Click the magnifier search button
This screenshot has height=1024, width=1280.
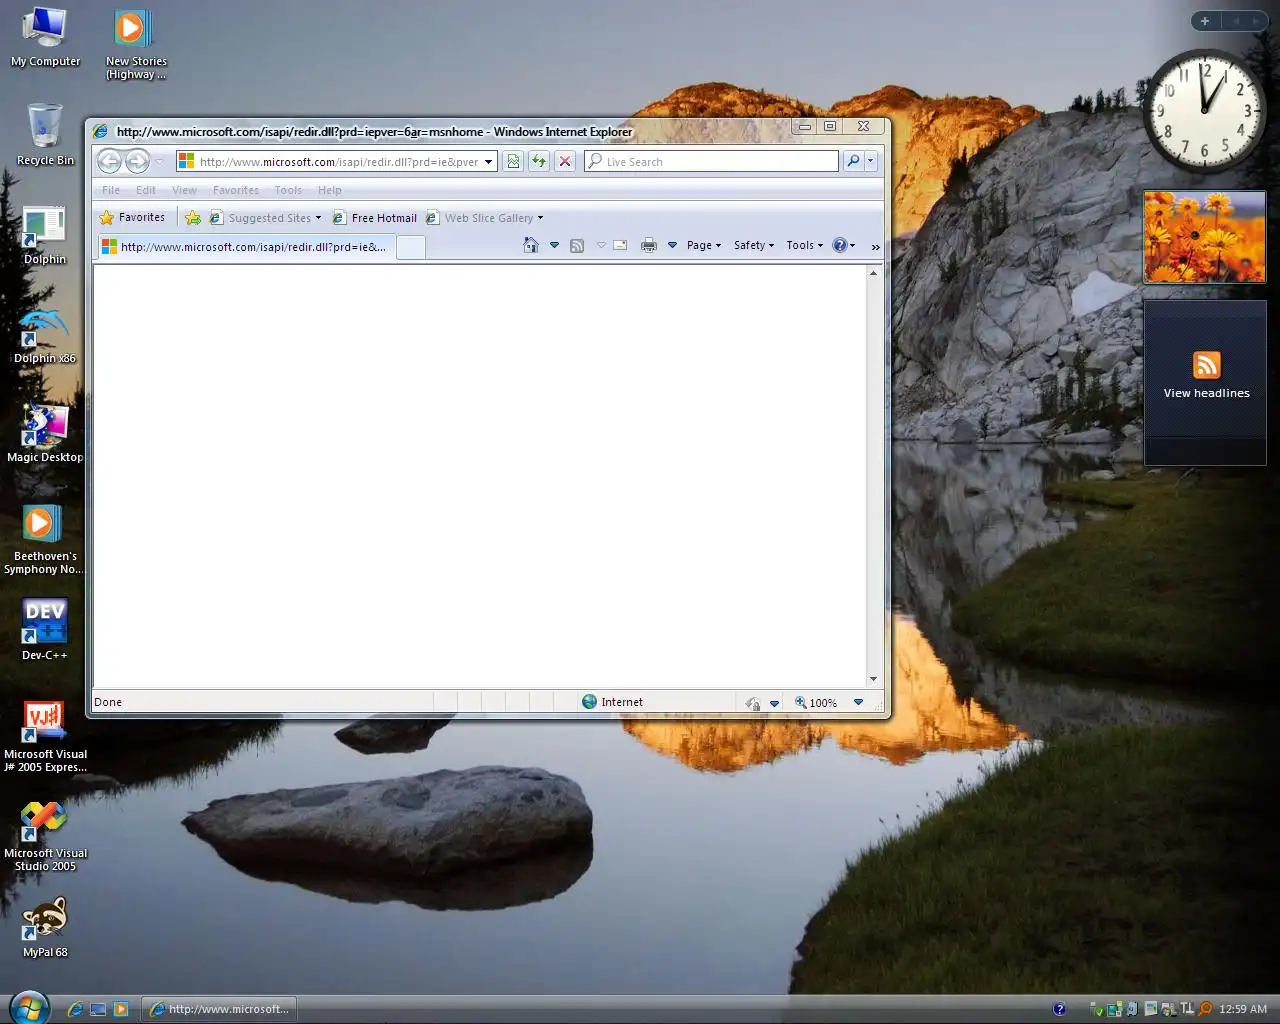853,161
